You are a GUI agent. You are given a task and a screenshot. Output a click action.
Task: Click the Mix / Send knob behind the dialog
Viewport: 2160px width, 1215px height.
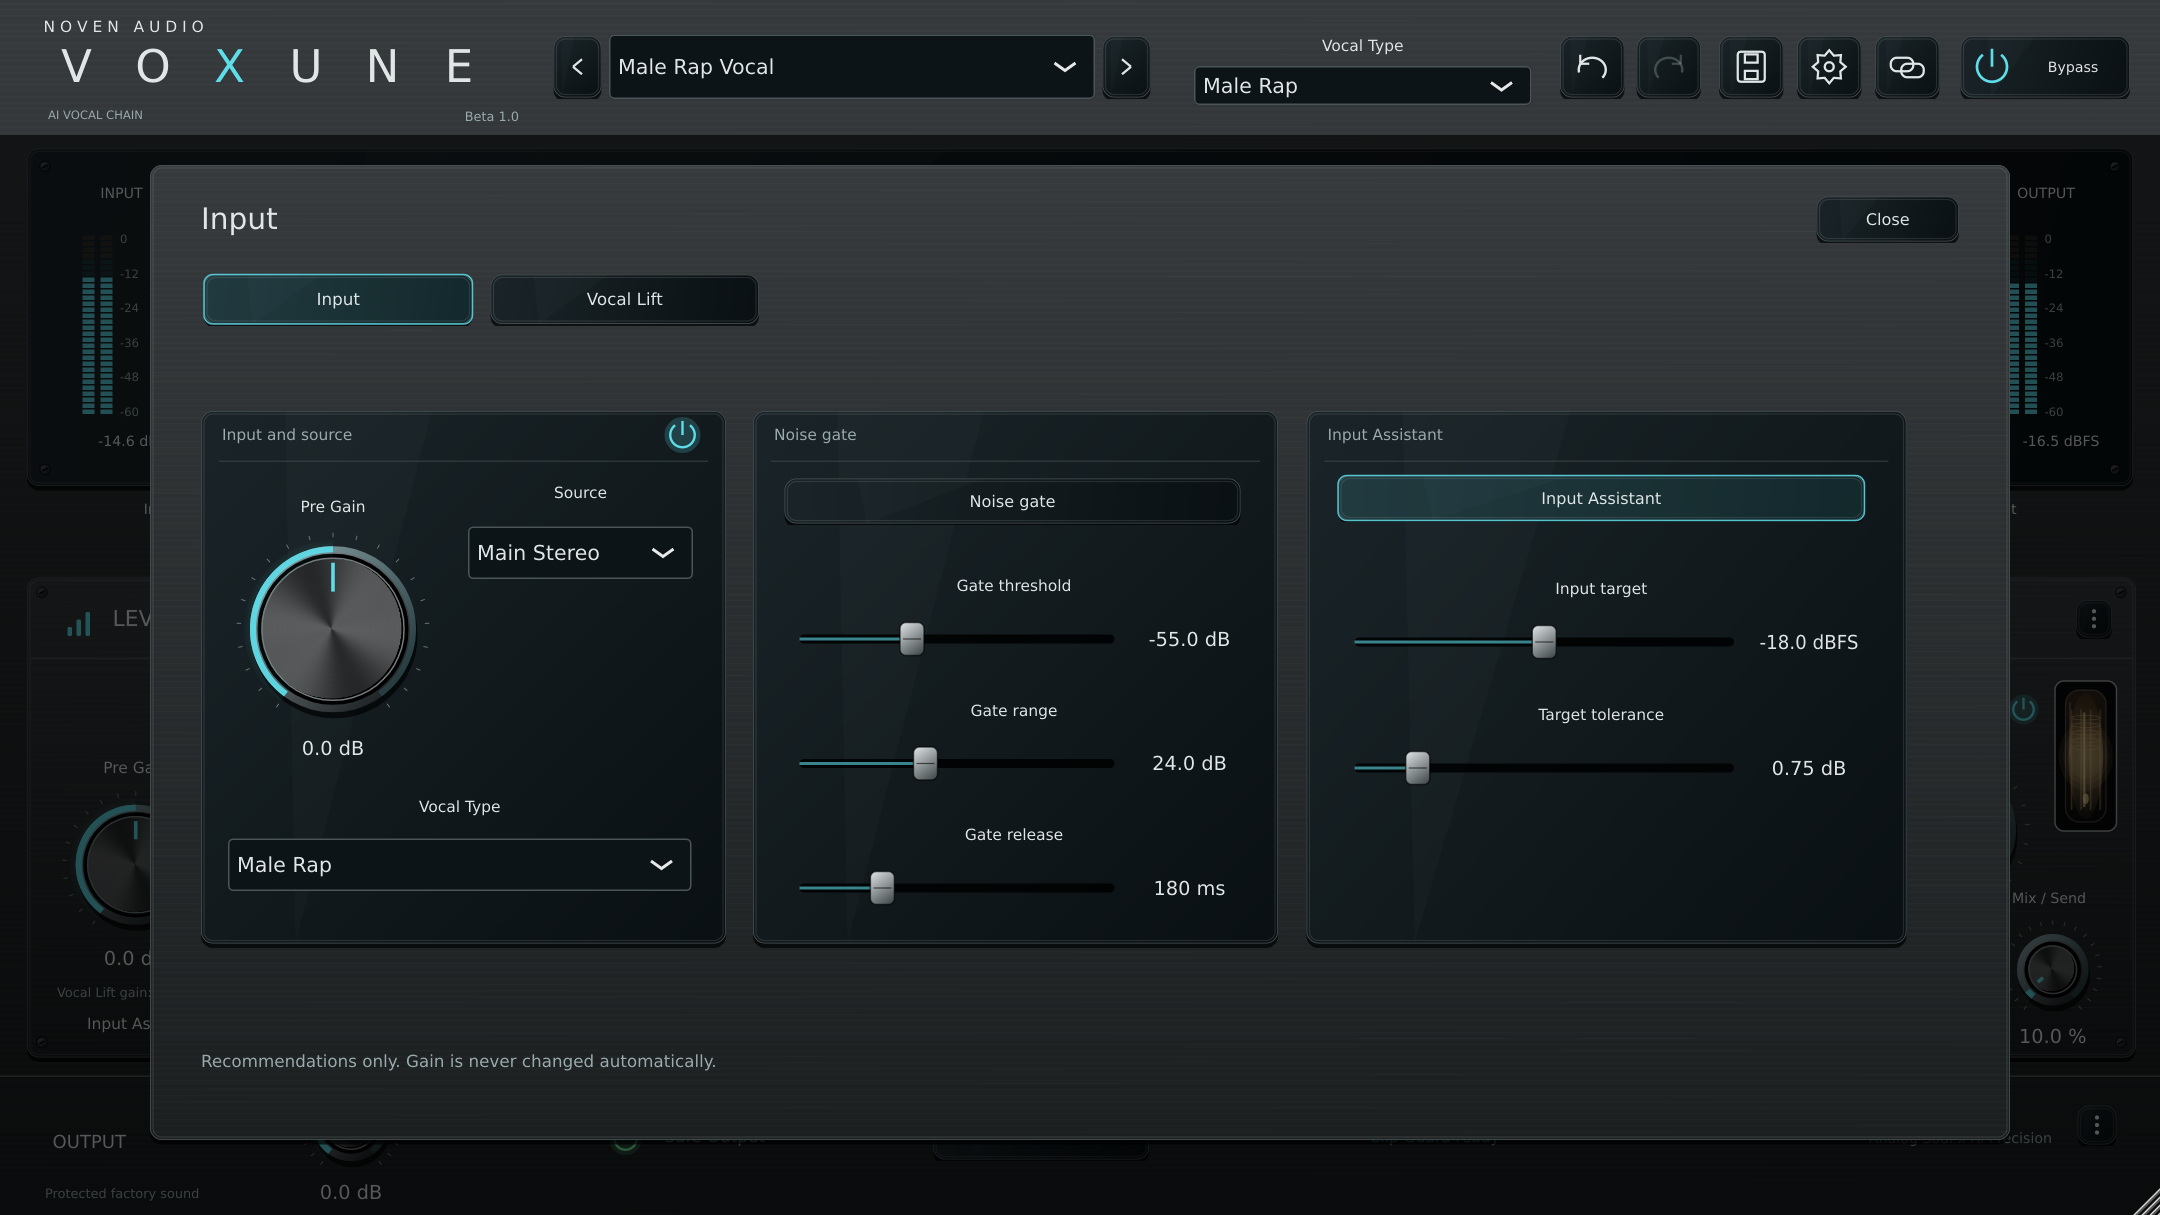[x=2051, y=970]
